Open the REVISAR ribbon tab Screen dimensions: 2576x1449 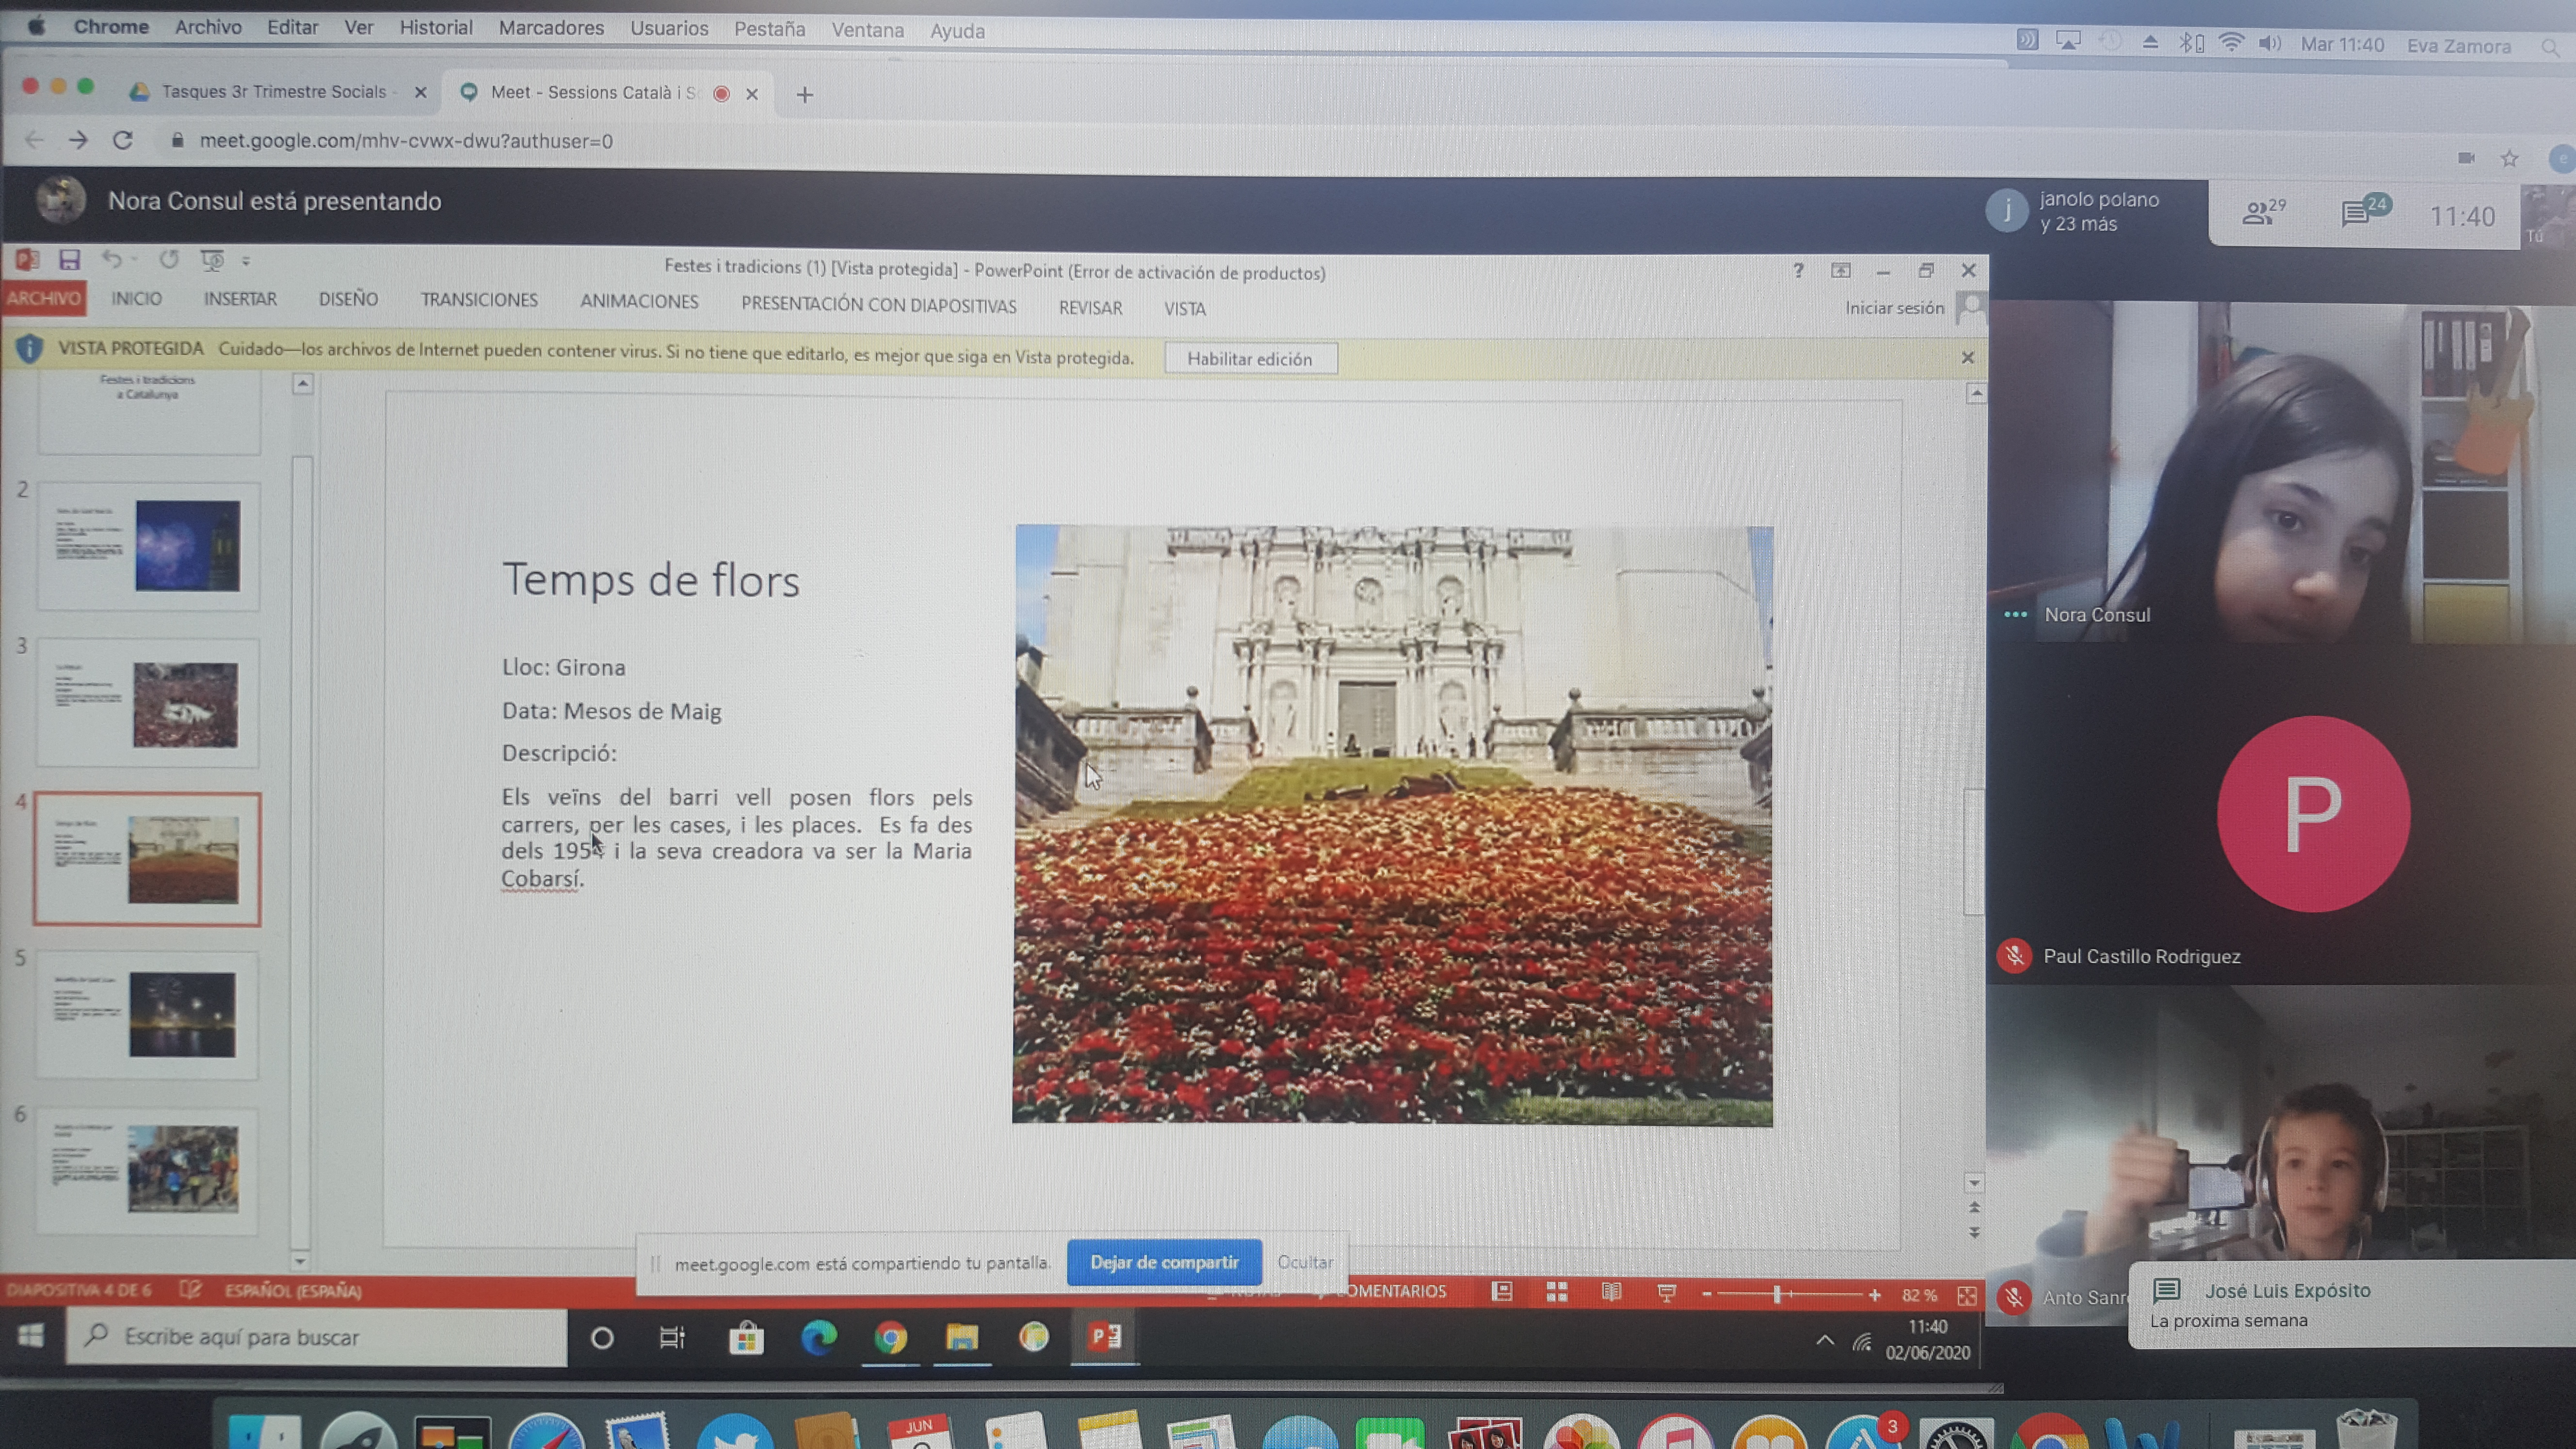[x=1090, y=308]
